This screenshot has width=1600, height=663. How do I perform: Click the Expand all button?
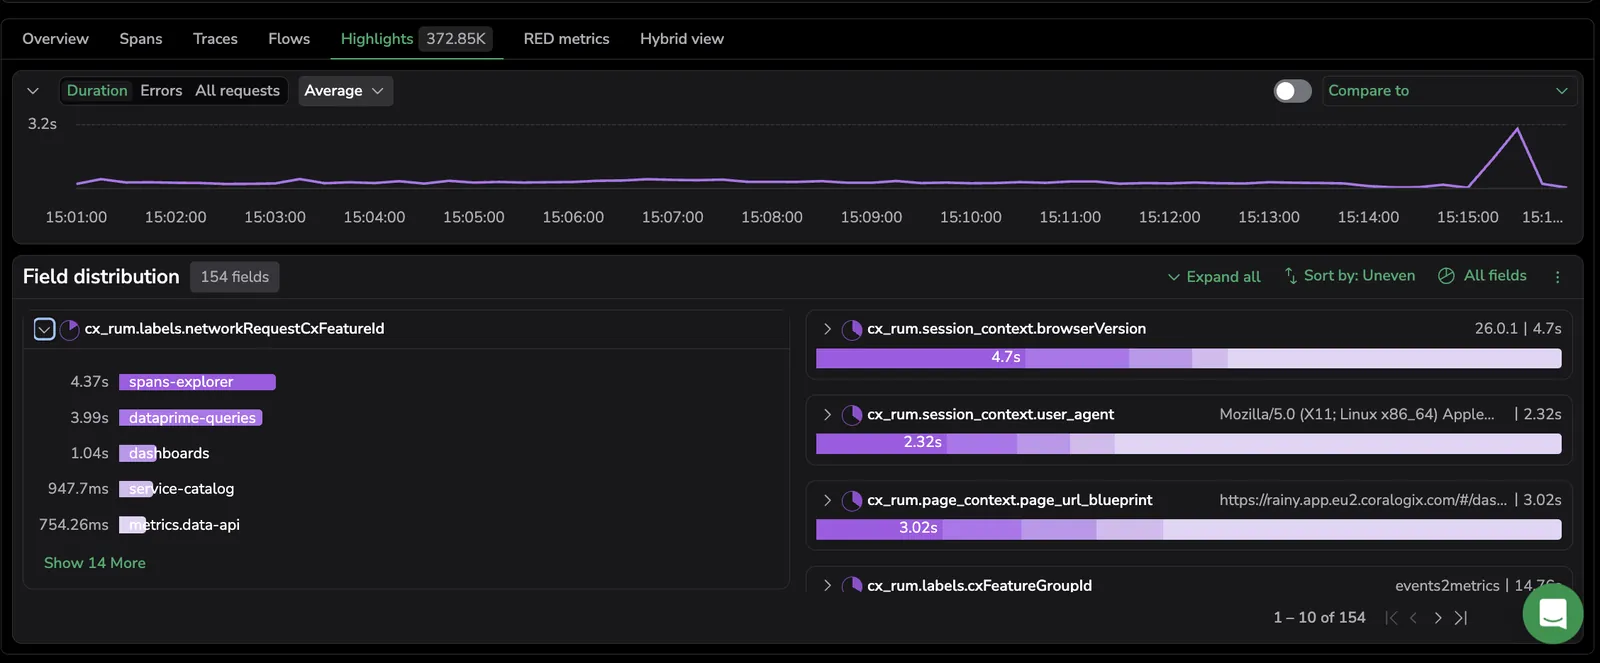[1214, 277]
